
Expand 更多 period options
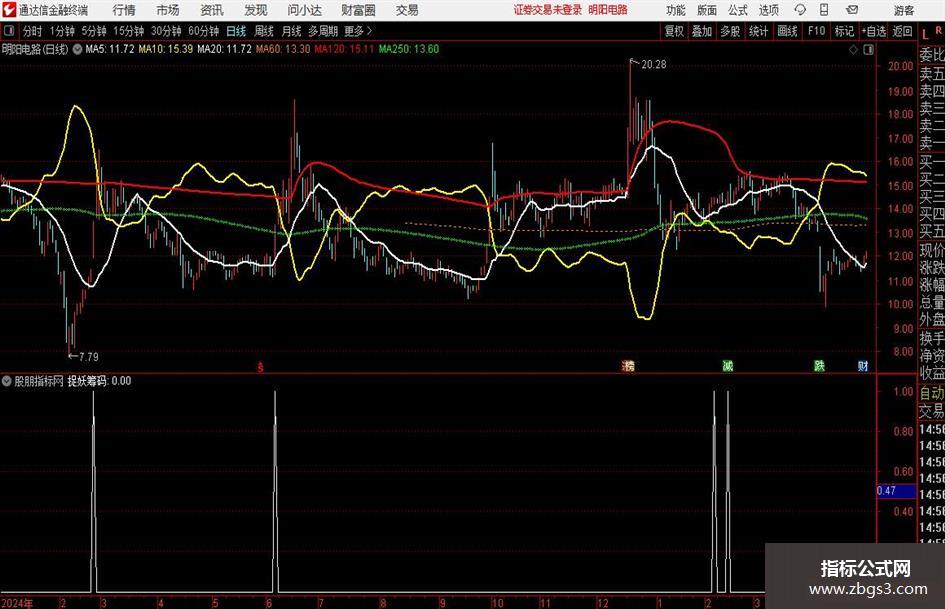pyautogui.click(x=358, y=31)
